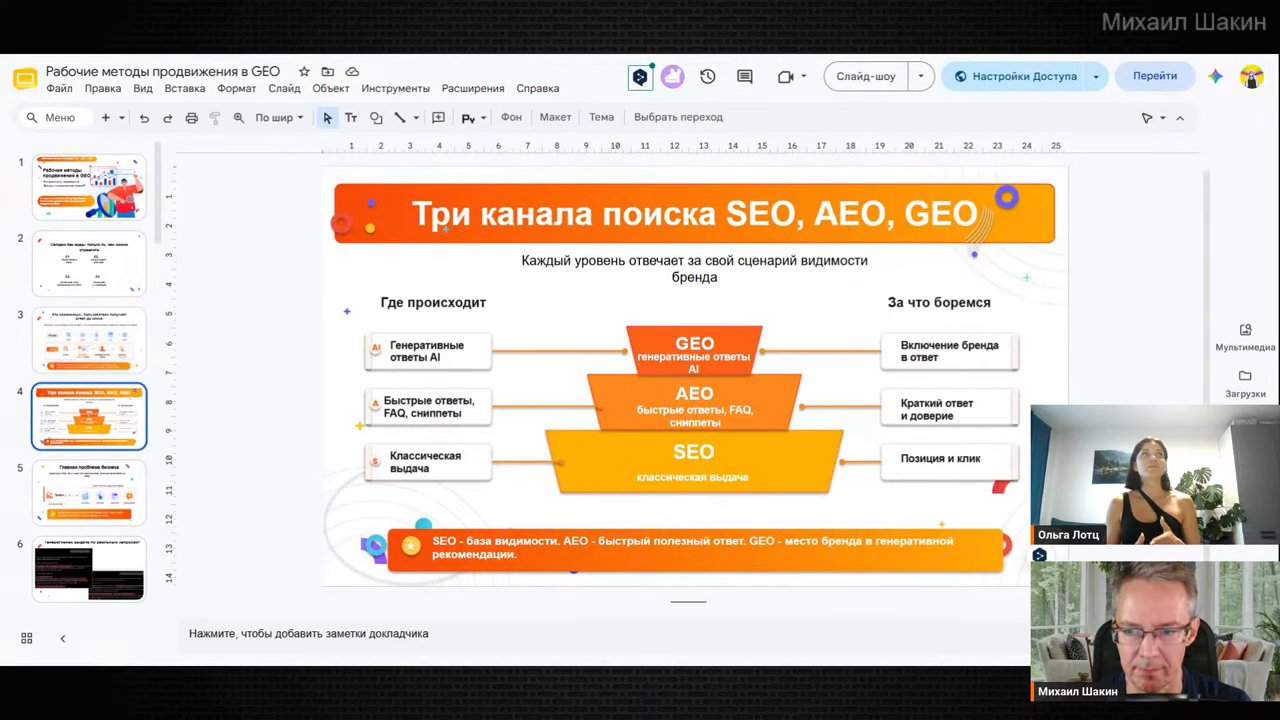Open the Инструменты menu
The height and width of the screenshot is (720, 1280).
pyautogui.click(x=396, y=89)
